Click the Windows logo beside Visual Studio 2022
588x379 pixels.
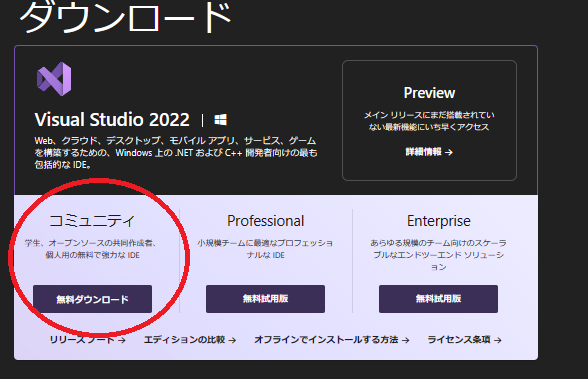pyautogui.click(x=220, y=120)
